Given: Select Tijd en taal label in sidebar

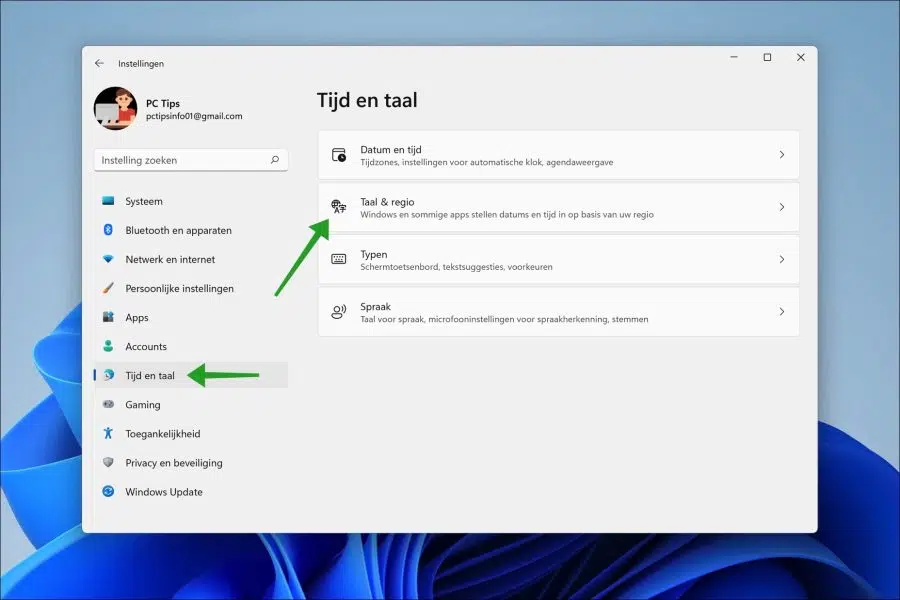Looking at the screenshot, I should point(150,376).
